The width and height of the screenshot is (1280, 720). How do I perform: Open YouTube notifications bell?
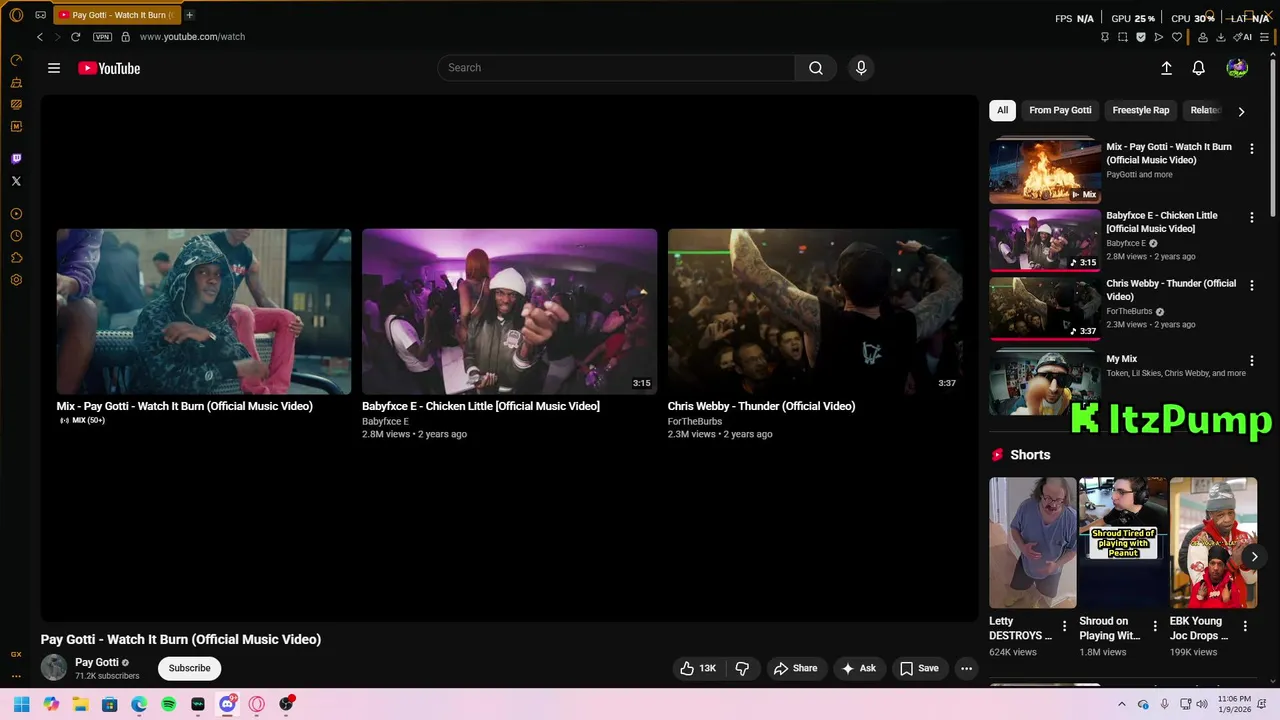[x=1198, y=68]
